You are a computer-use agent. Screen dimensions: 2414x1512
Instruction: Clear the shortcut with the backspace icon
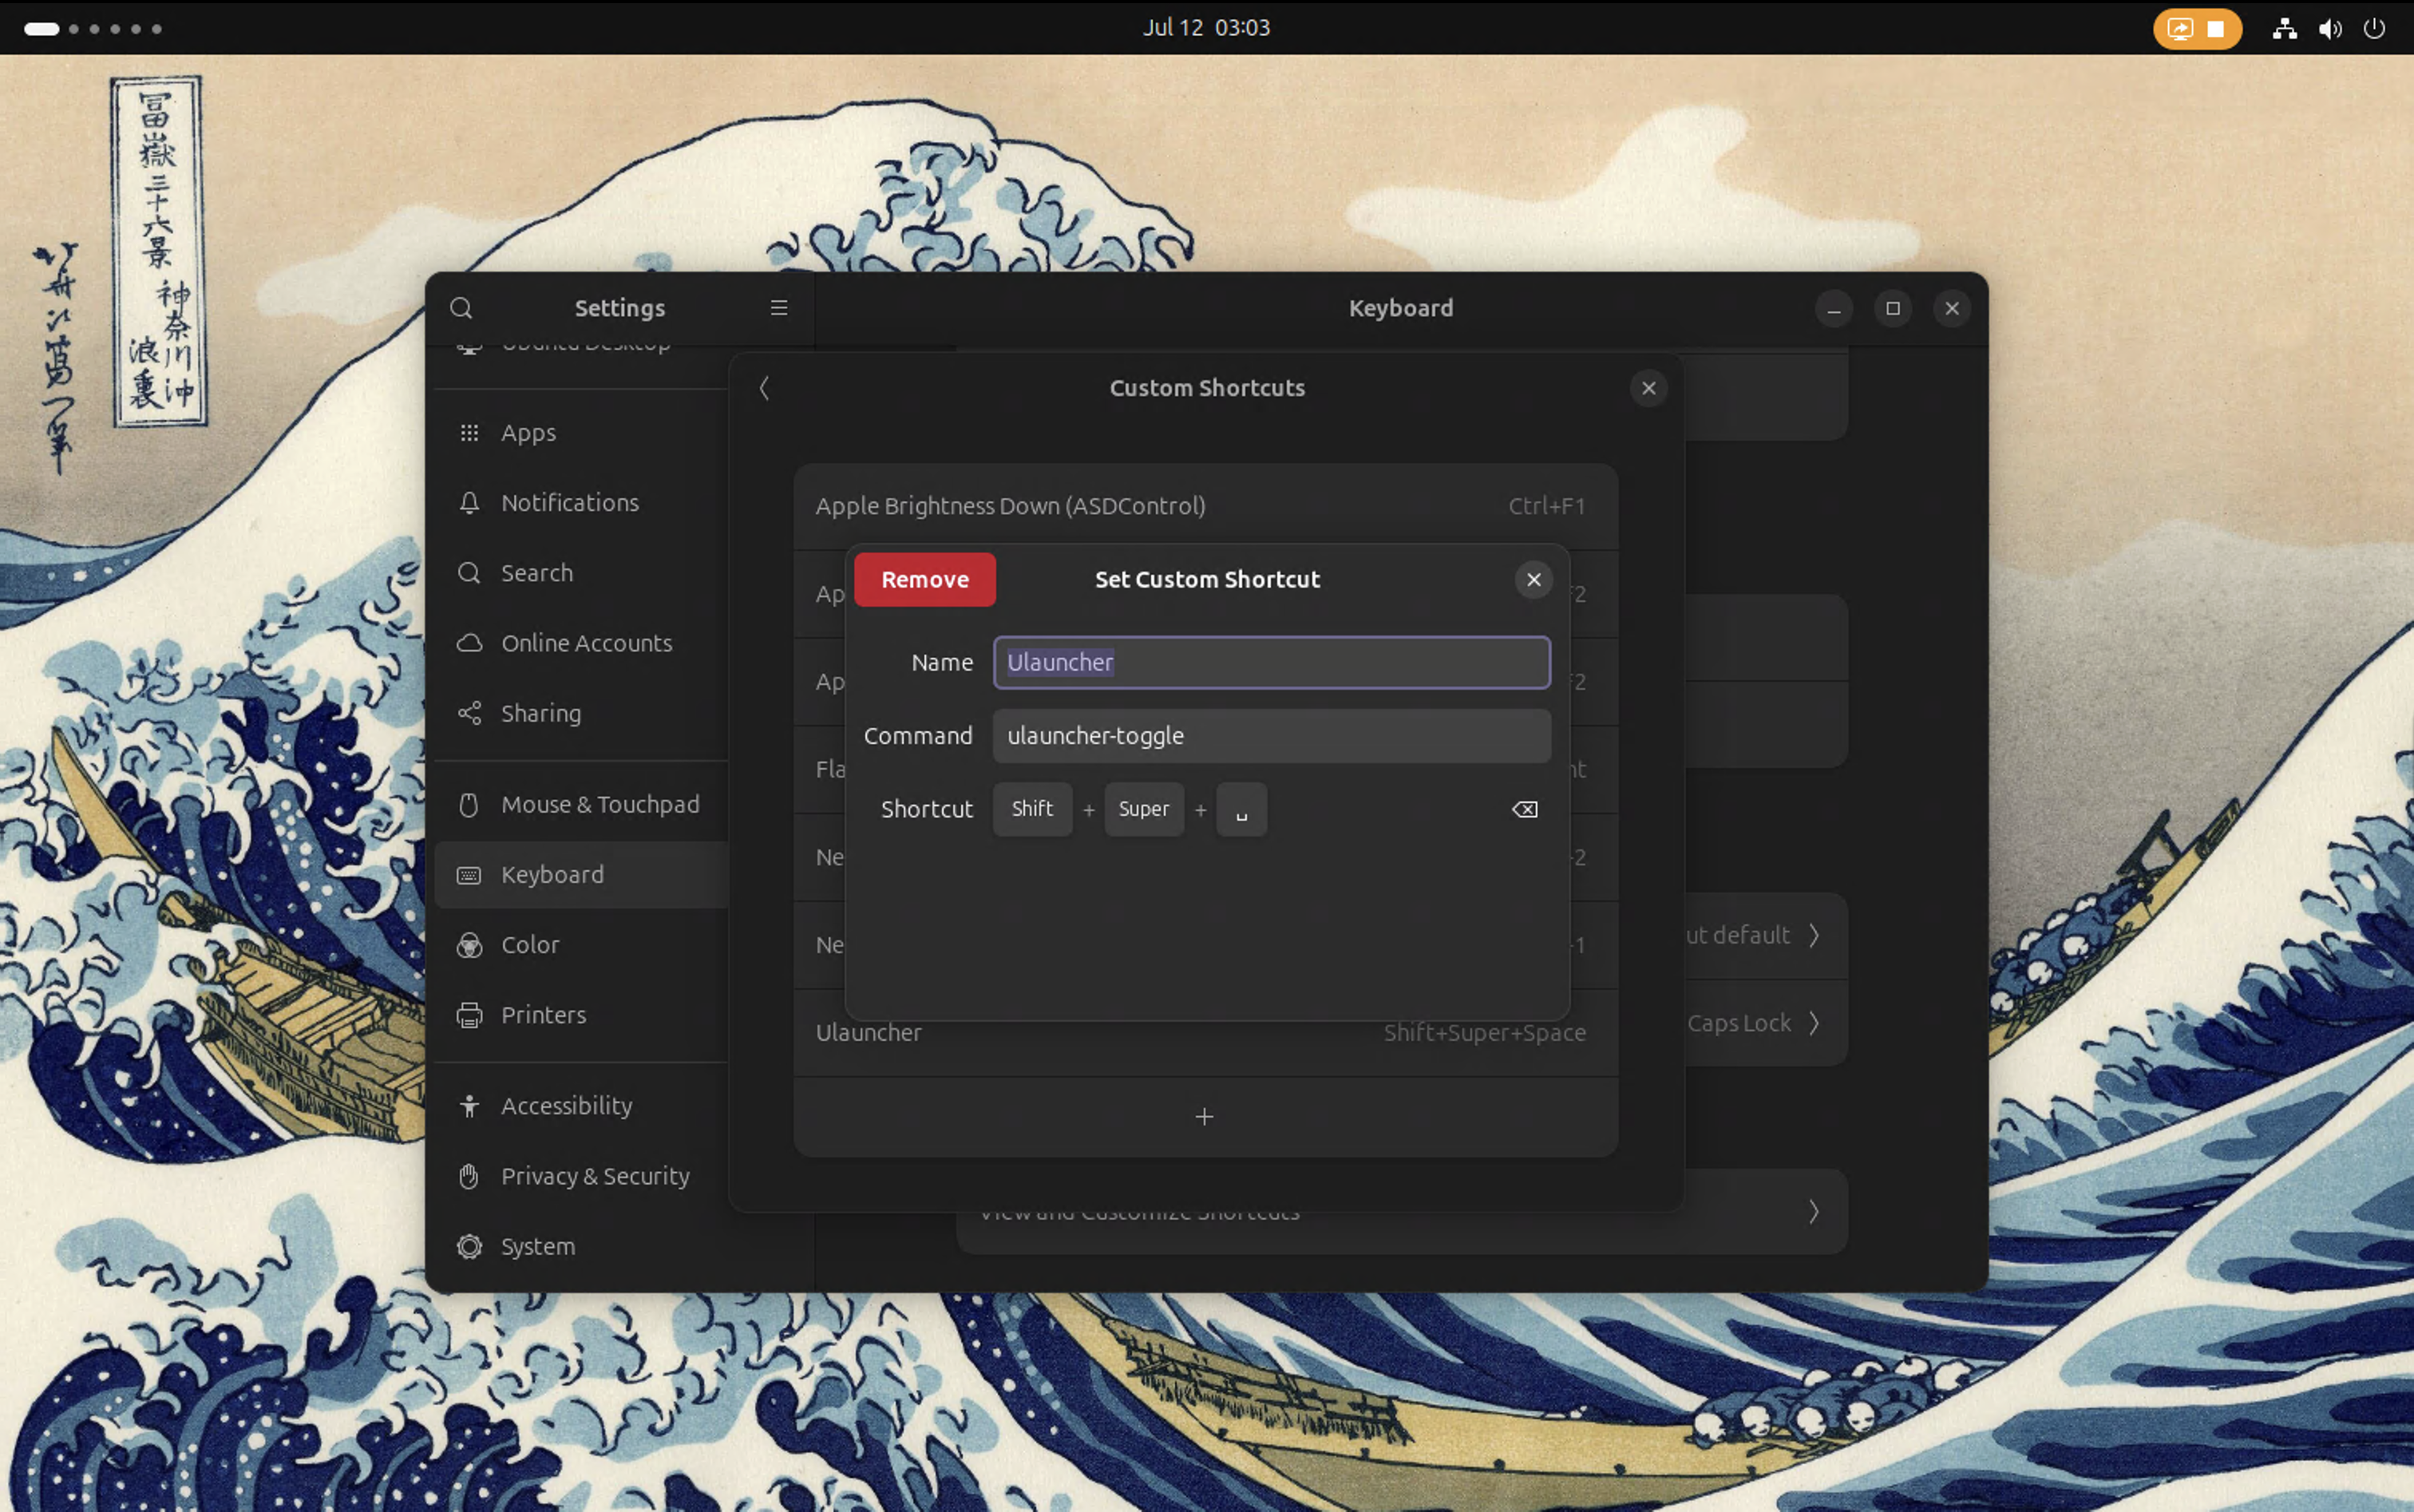coord(1524,809)
